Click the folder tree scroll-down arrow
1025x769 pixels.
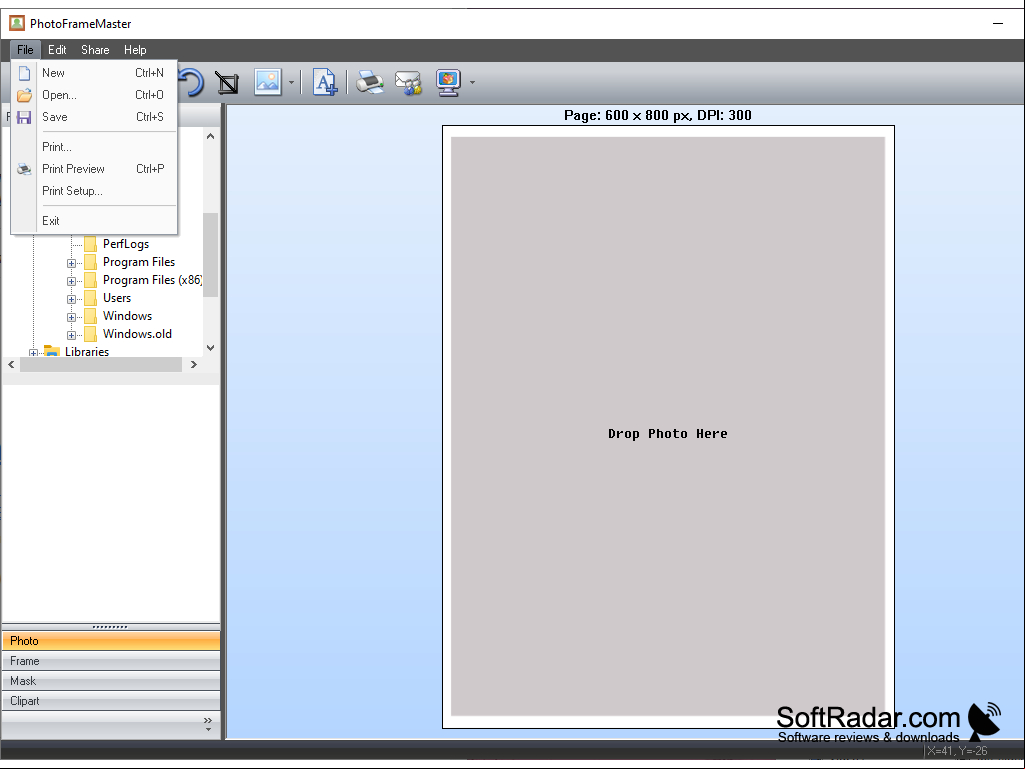click(210, 348)
